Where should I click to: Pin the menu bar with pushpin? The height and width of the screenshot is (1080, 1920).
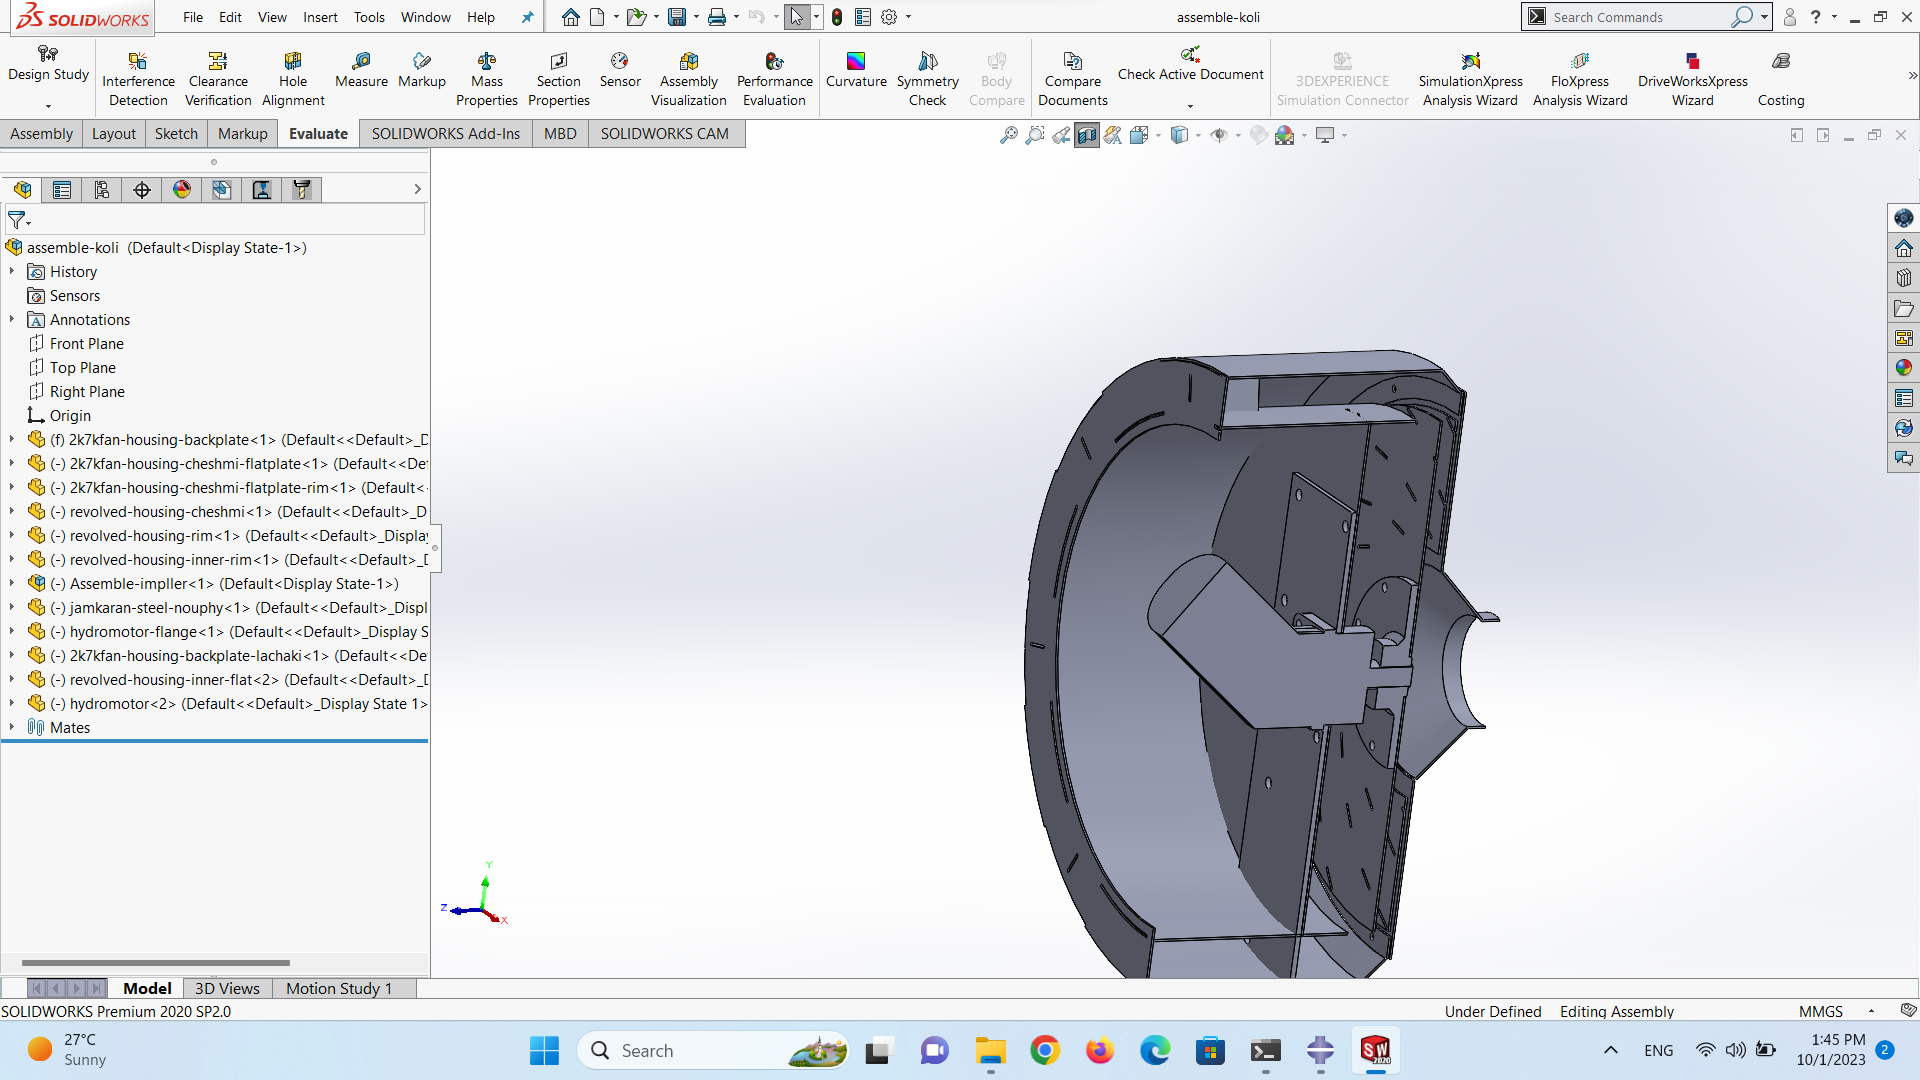coord(527,17)
